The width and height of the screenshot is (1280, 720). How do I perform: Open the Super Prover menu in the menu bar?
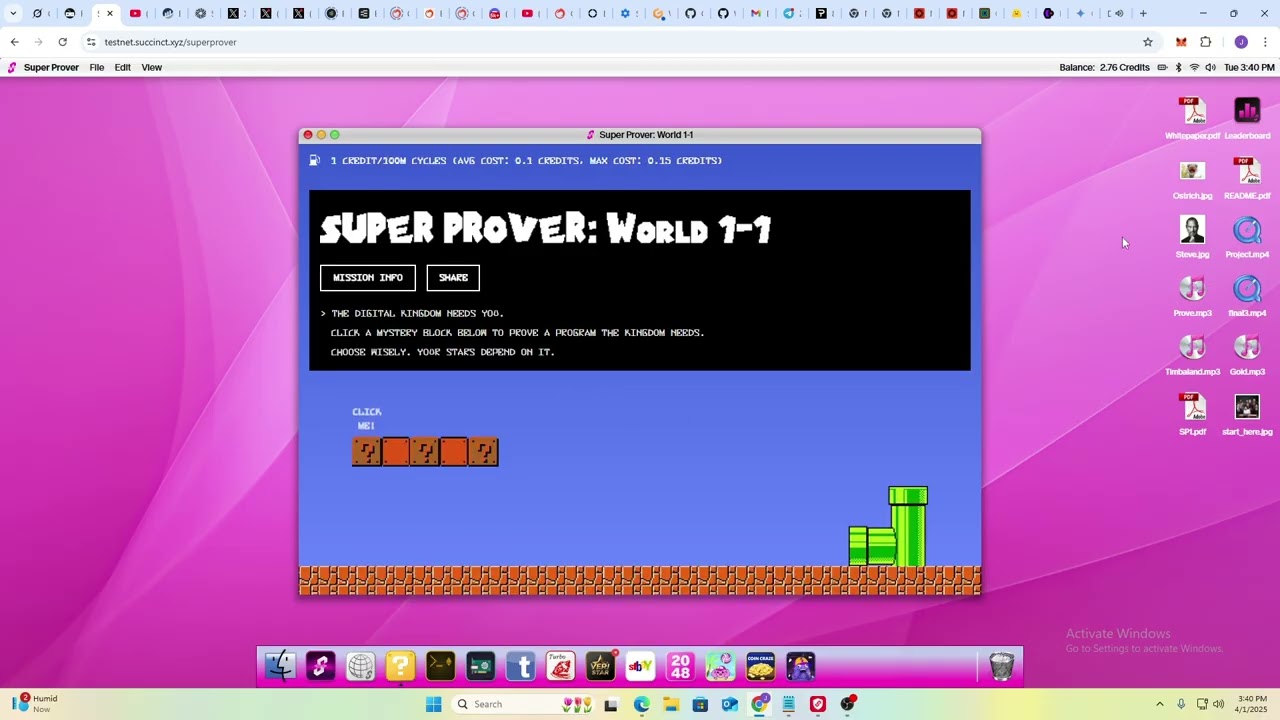pos(51,68)
